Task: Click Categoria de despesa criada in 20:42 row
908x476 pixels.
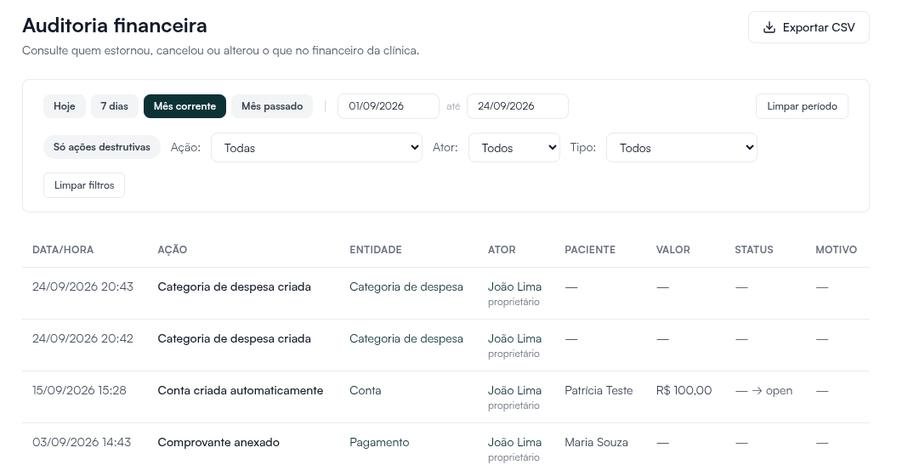Action: coord(234,339)
